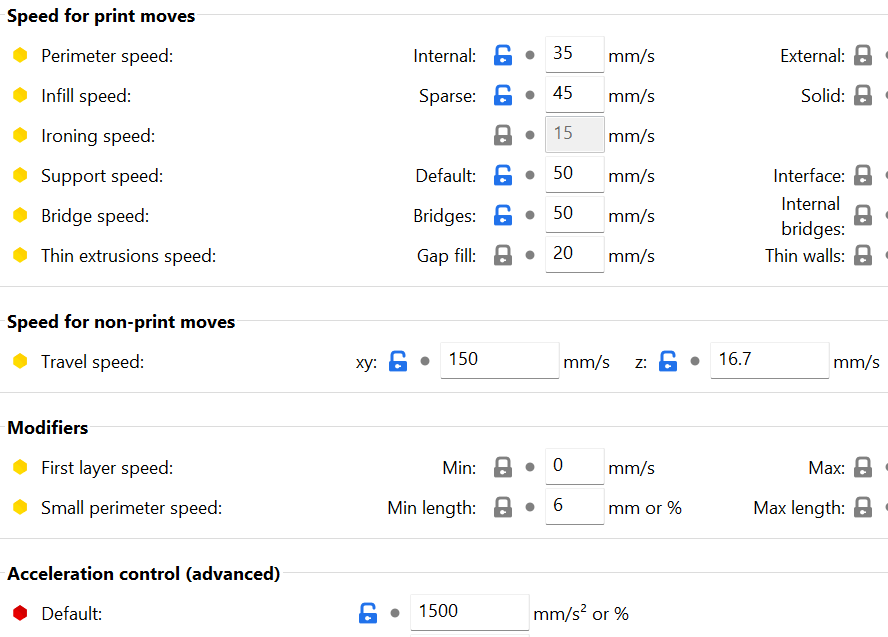Click the Default acceleration field showing 1500

click(x=468, y=613)
